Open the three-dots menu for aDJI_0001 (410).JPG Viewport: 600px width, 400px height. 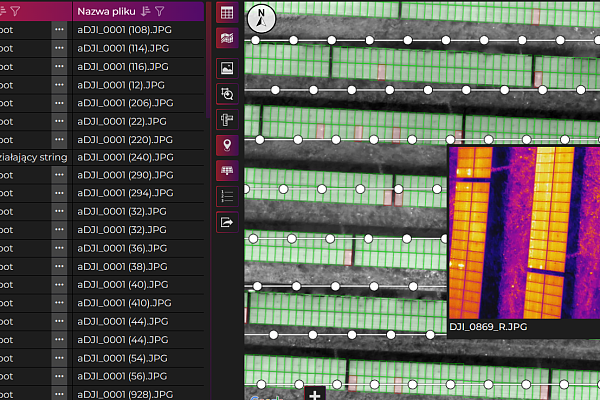59,303
